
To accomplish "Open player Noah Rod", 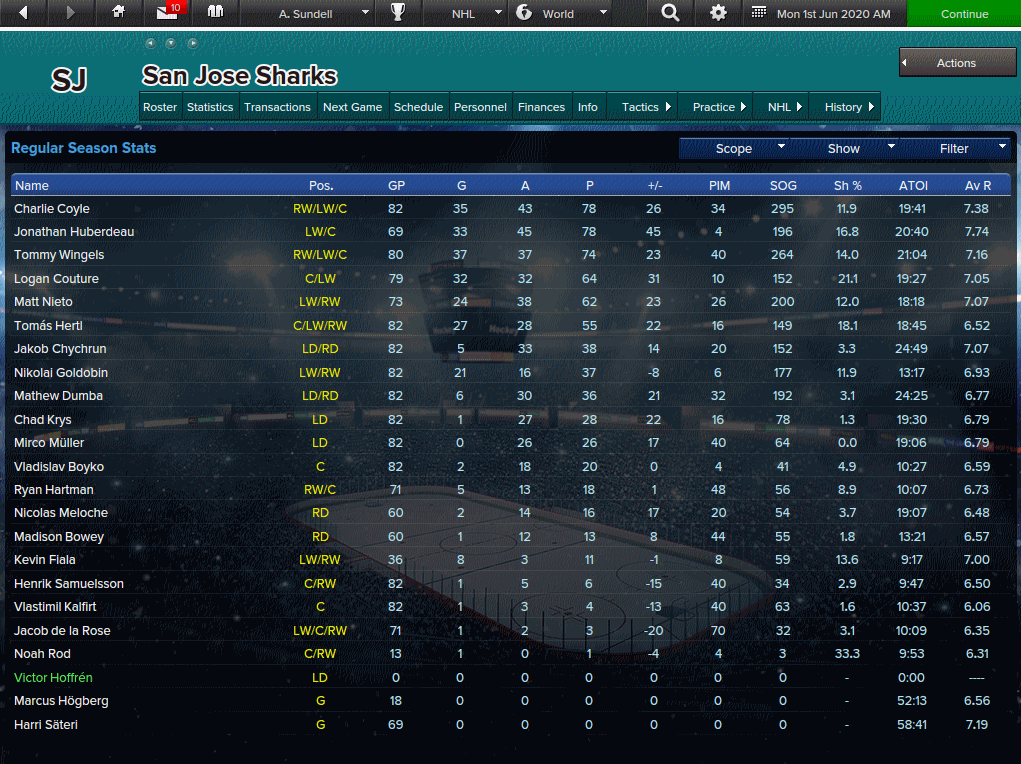I will tap(42, 653).
